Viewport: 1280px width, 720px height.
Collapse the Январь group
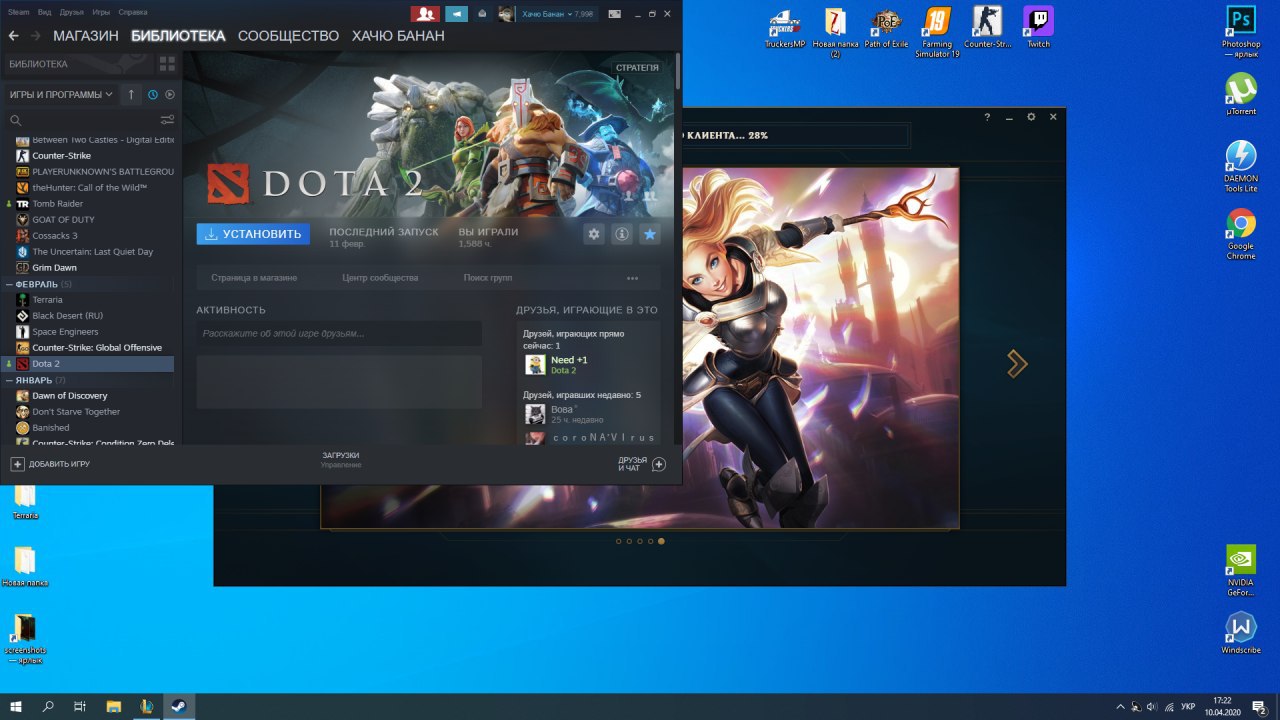[x=10, y=380]
